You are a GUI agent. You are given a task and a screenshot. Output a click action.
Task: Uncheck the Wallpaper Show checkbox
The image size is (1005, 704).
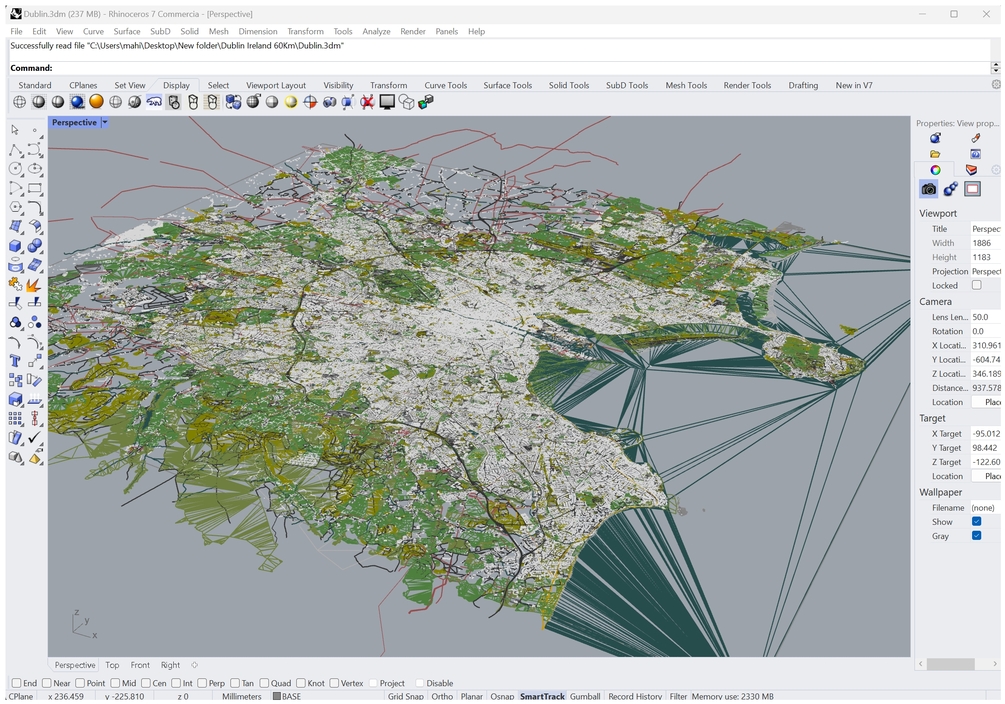[x=977, y=522]
